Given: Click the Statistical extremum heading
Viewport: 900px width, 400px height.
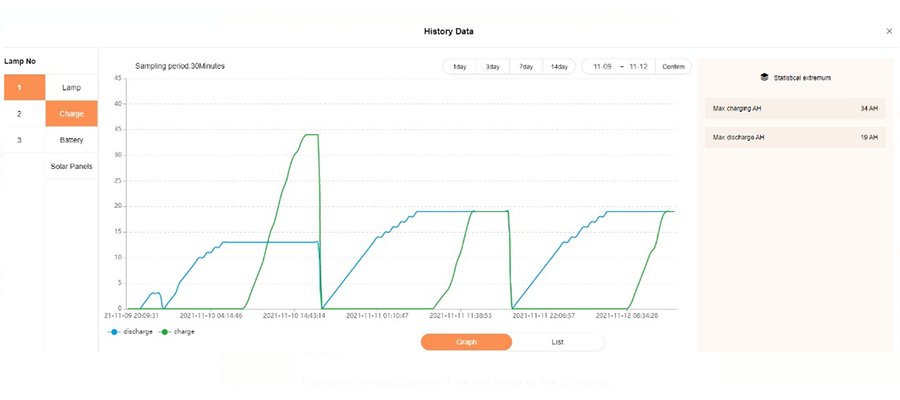Looking at the screenshot, I should pyautogui.click(x=802, y=77).
